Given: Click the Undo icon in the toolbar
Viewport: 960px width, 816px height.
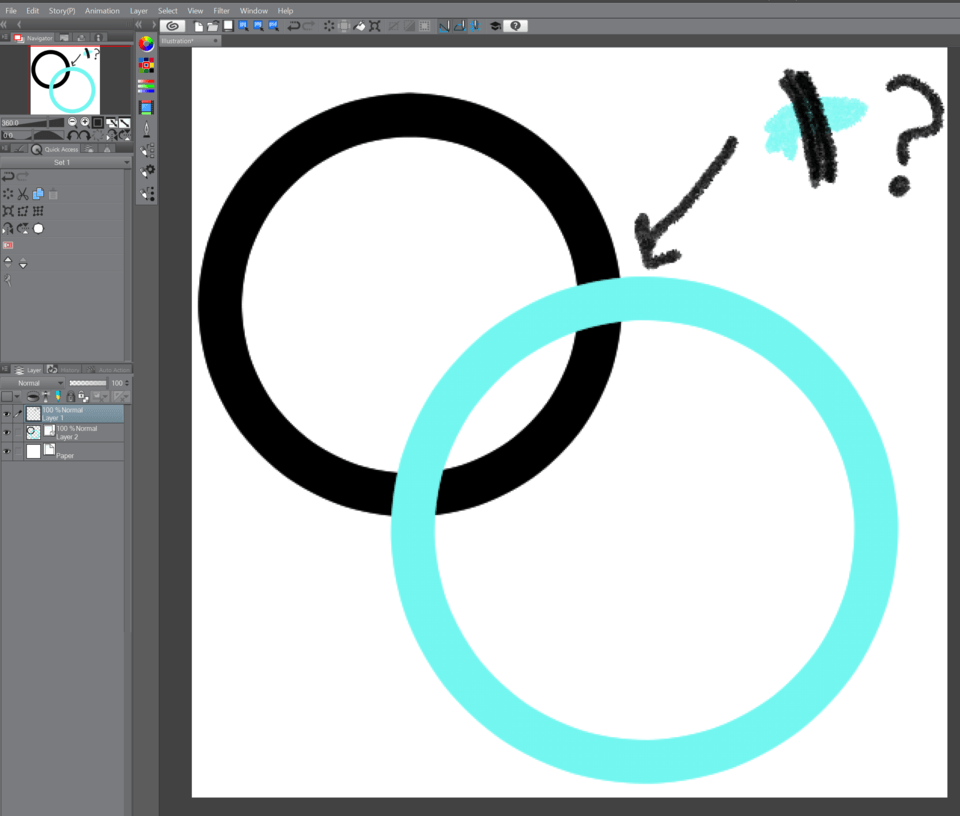Looking at the screenshot, I should 294,26.
